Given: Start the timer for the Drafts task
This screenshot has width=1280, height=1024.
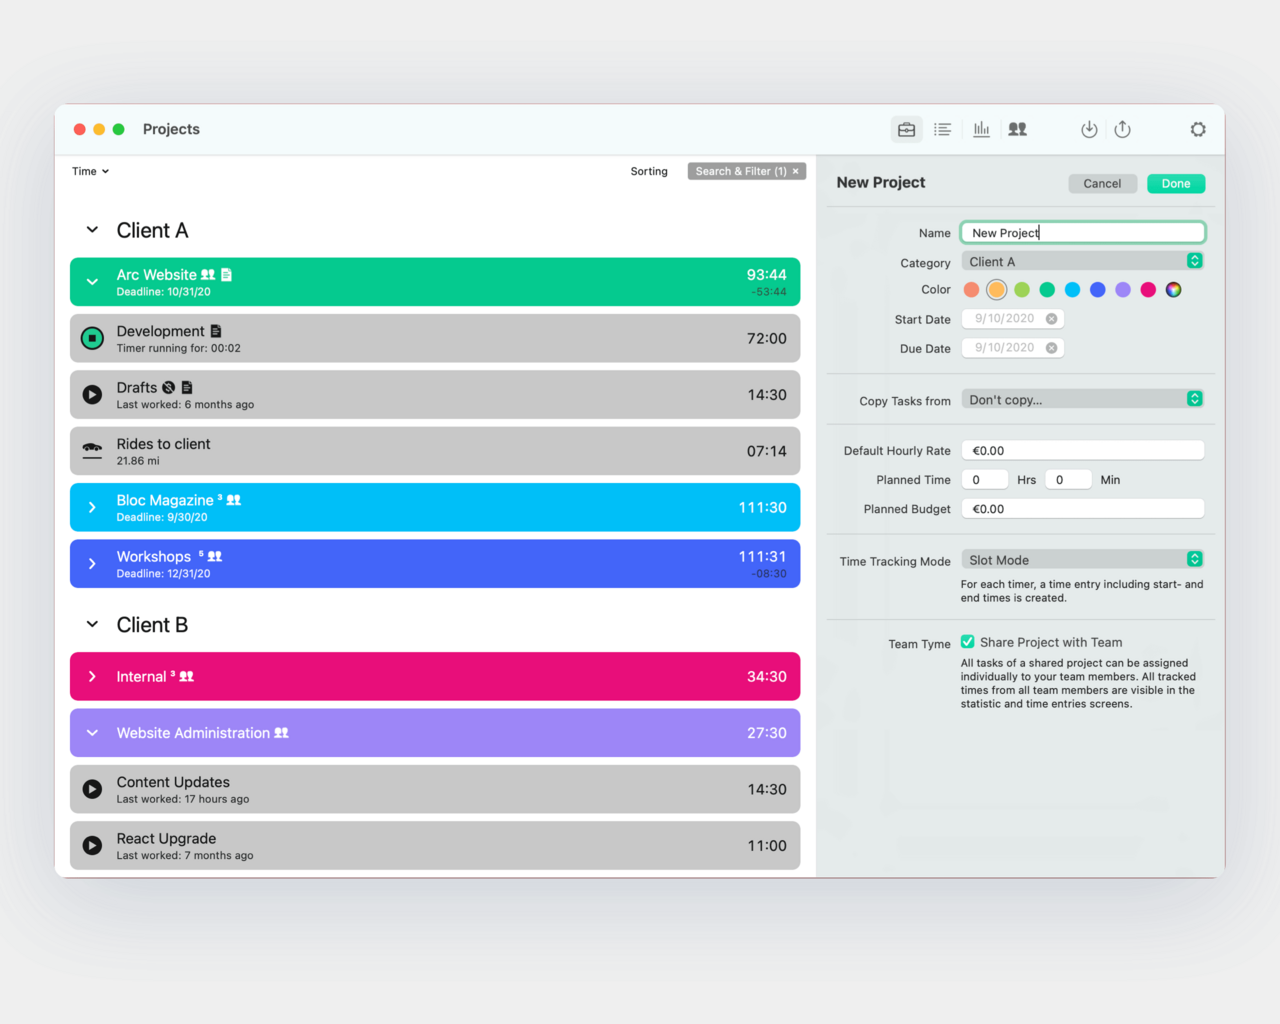Looking at the screenshot, I should 92,395.
